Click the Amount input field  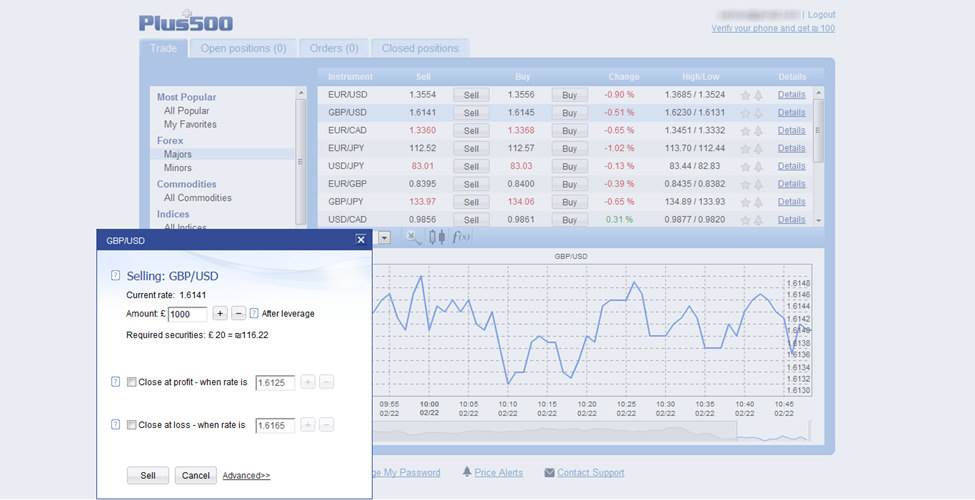(187, 314)
